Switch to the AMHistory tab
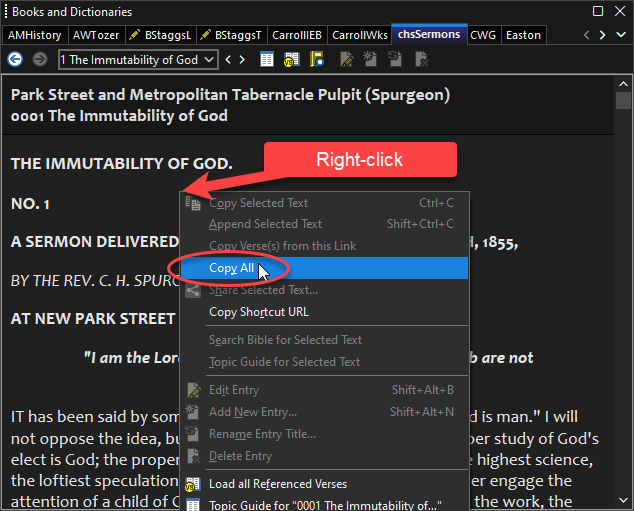The image size is (634, 511). point(35,35)
